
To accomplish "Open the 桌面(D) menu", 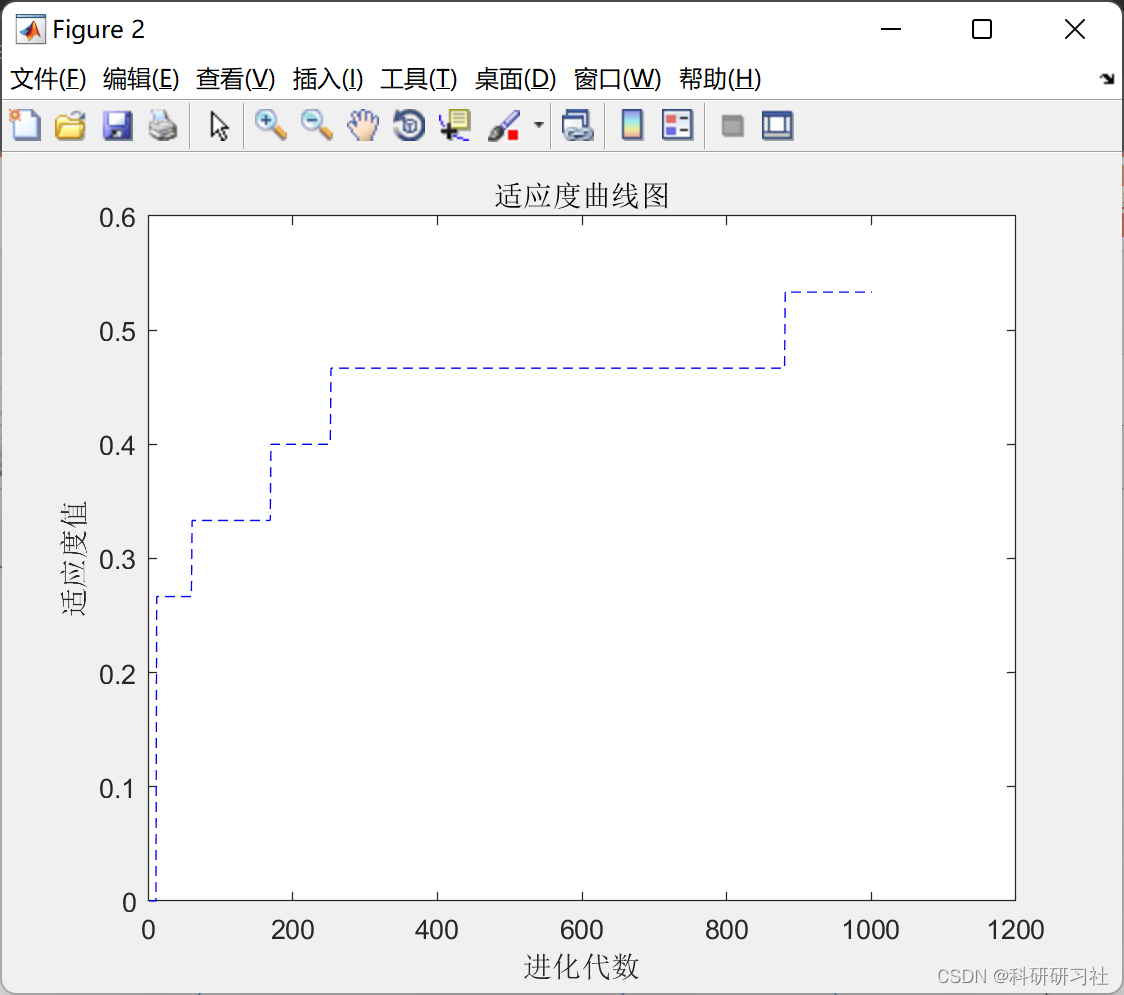I will coord(515,79).
